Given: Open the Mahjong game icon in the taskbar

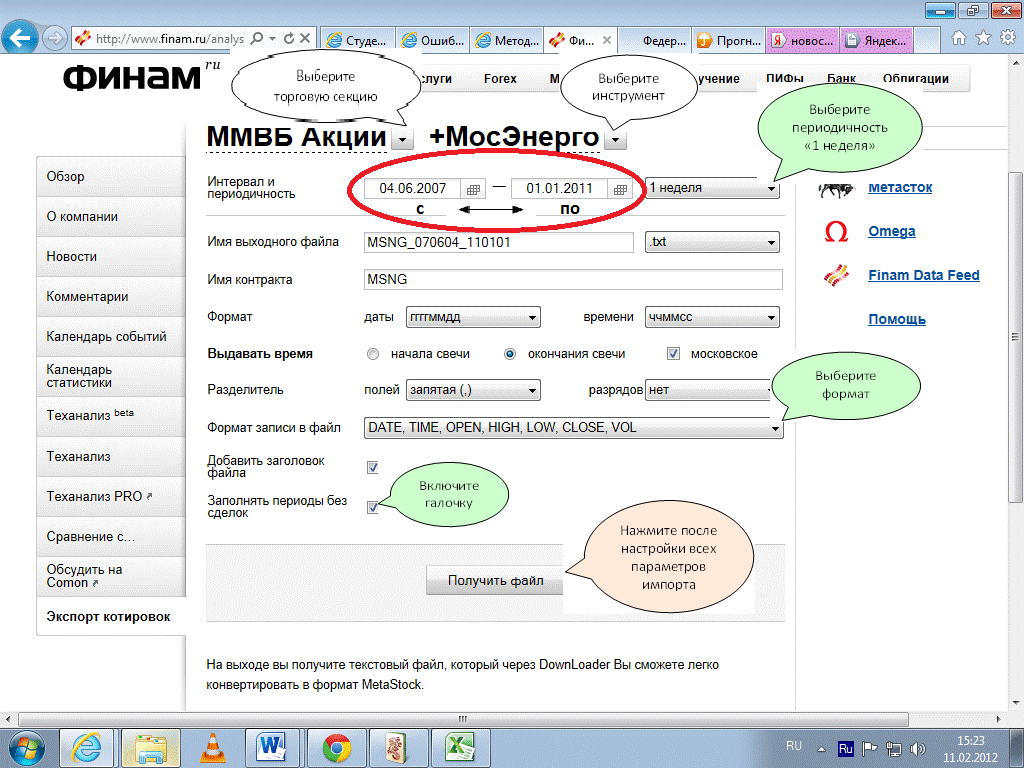Looking at the screenshot, I should pyautogui.click(x=398, y=747).
